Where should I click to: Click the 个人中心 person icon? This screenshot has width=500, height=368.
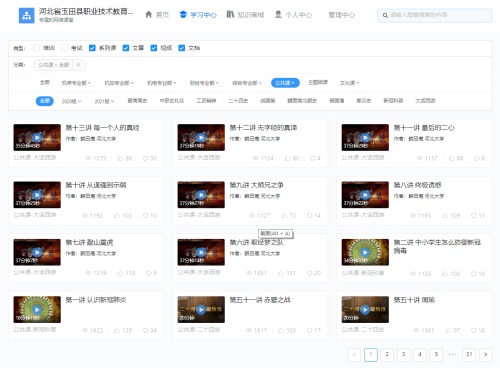click(278, 14)
